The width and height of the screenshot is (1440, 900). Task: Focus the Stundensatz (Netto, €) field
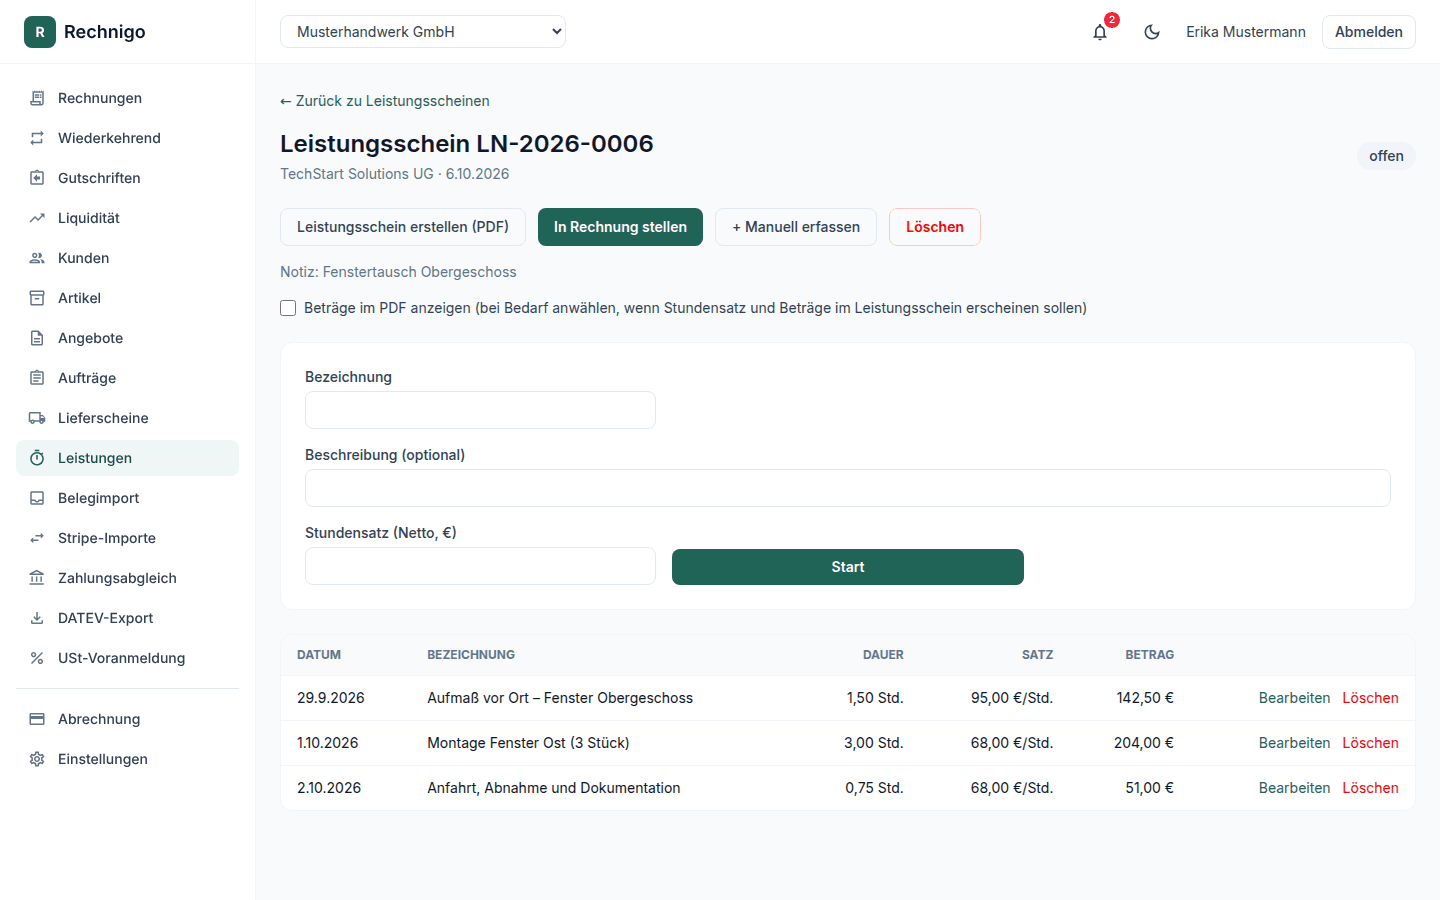480,566
